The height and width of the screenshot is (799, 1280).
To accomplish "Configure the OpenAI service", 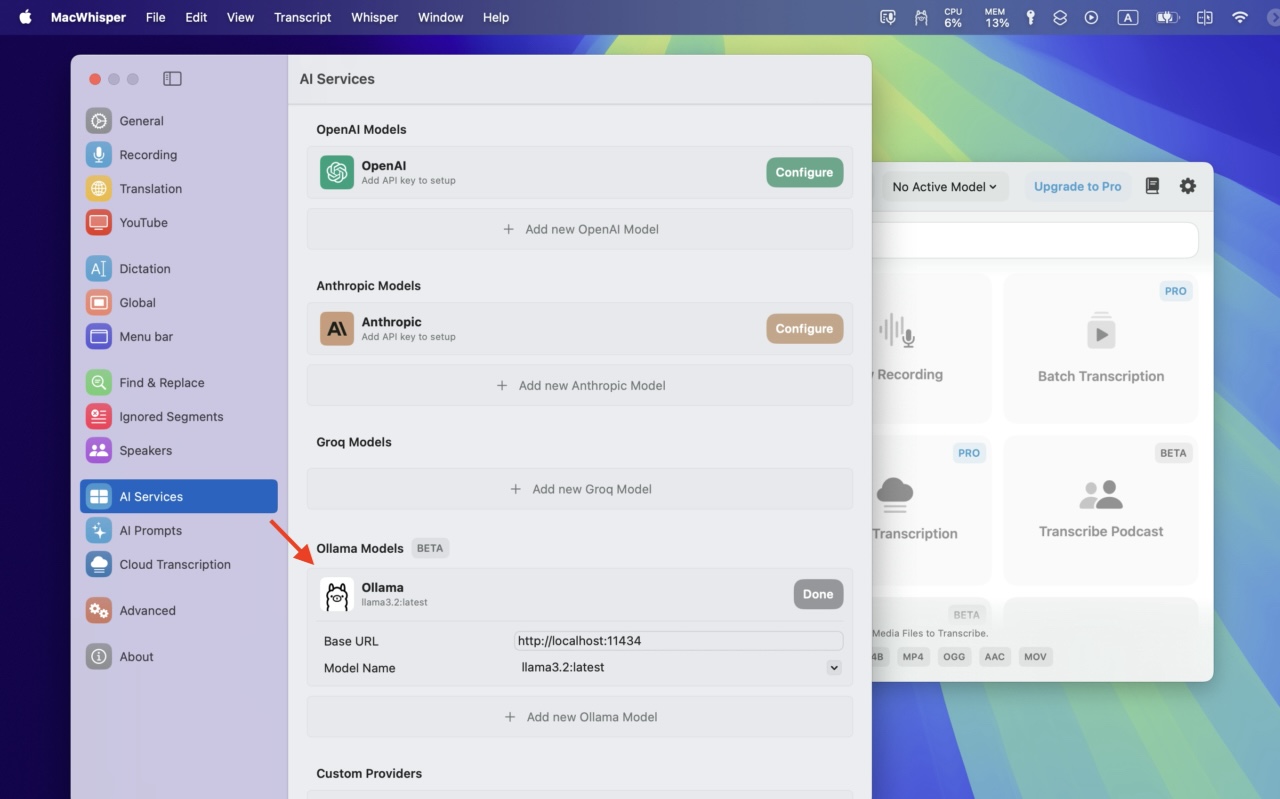I will [x=804, y=172].
